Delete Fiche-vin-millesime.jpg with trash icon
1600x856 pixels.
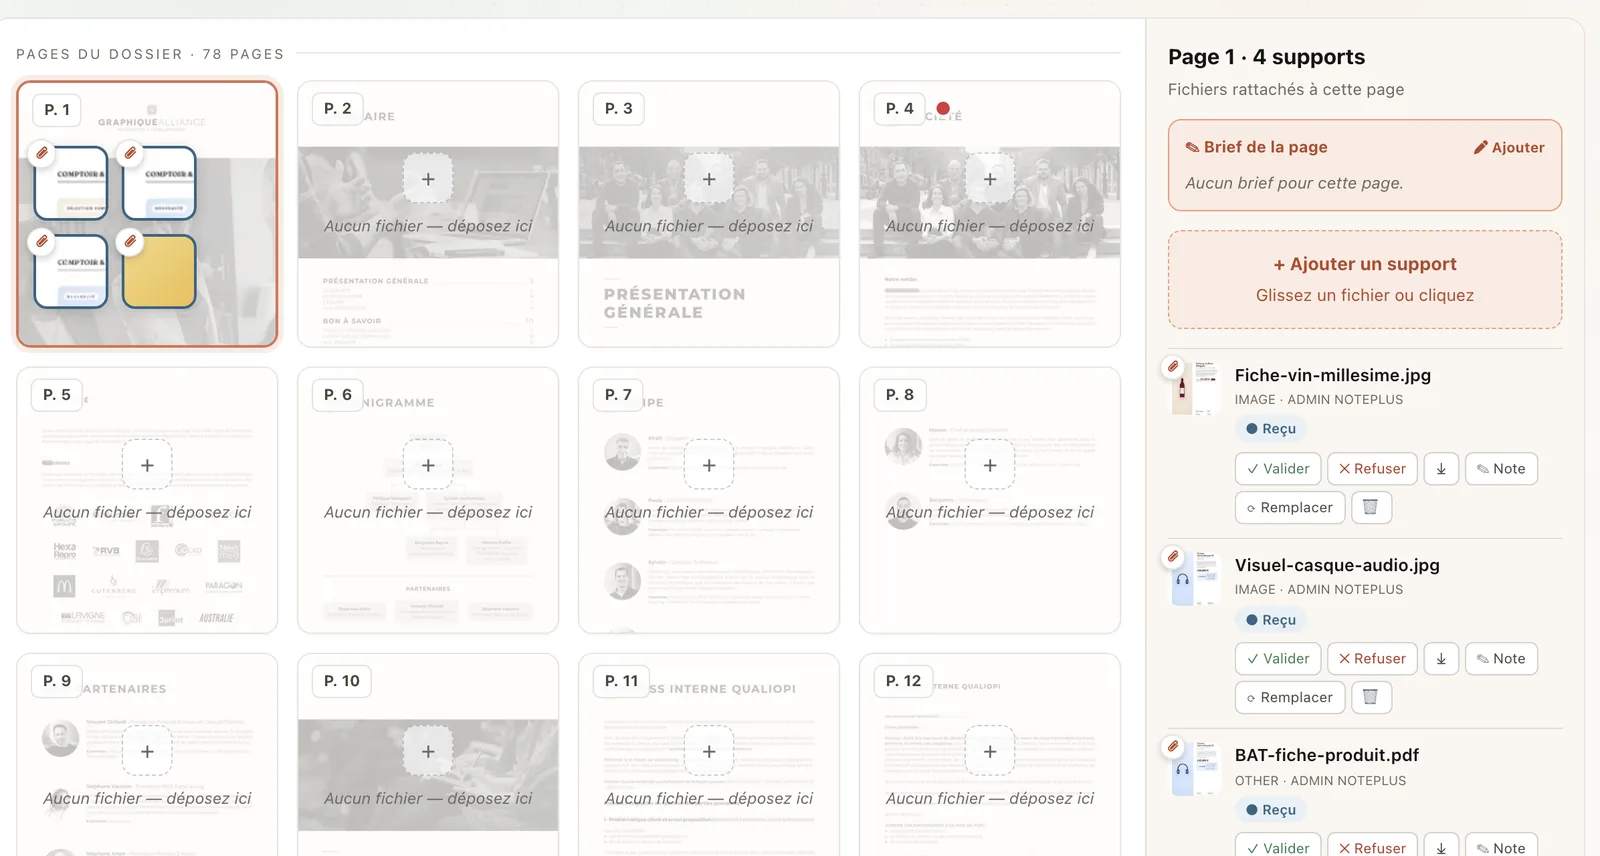click(x=1371, y=507)
